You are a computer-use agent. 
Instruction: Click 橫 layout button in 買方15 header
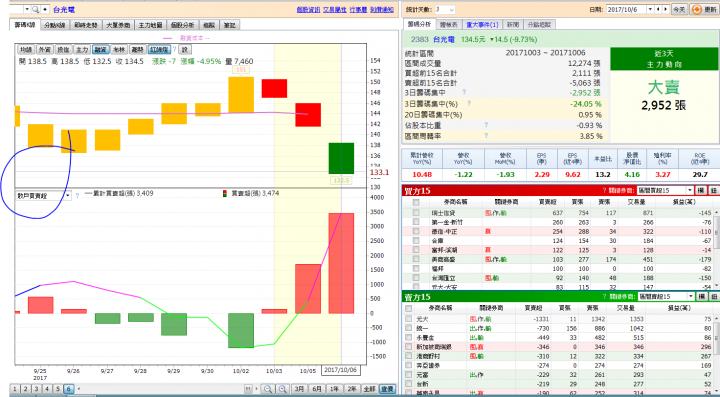pyautogui.click(x=701, y=190)
